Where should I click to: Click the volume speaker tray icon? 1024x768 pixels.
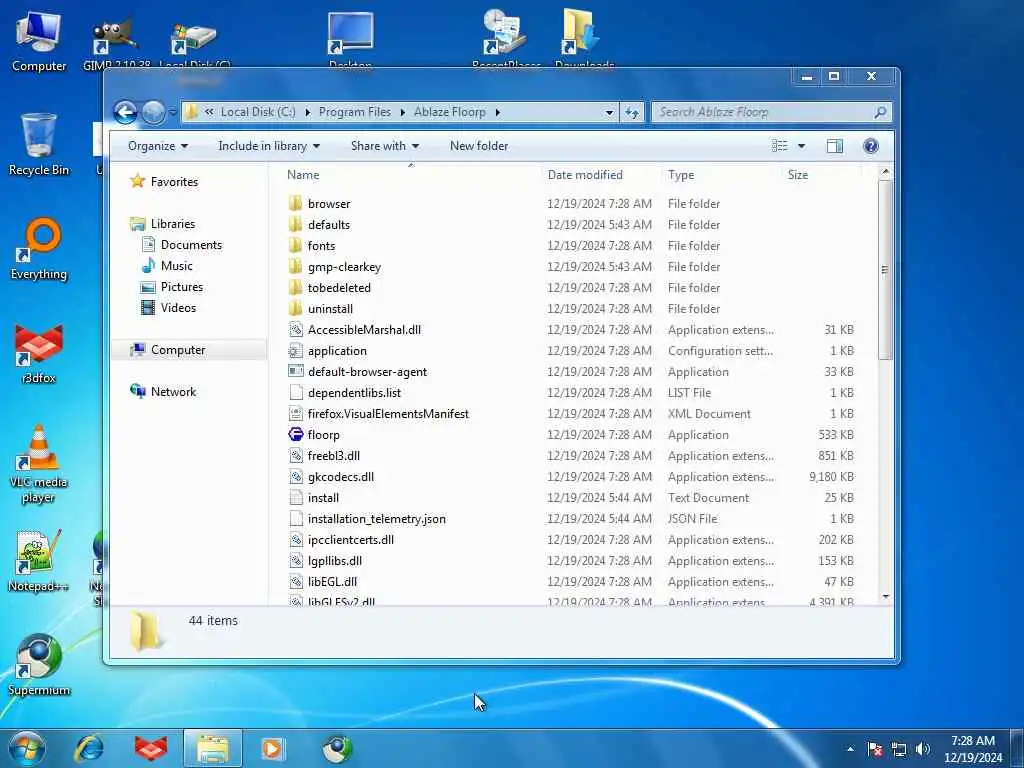point(922,749)
